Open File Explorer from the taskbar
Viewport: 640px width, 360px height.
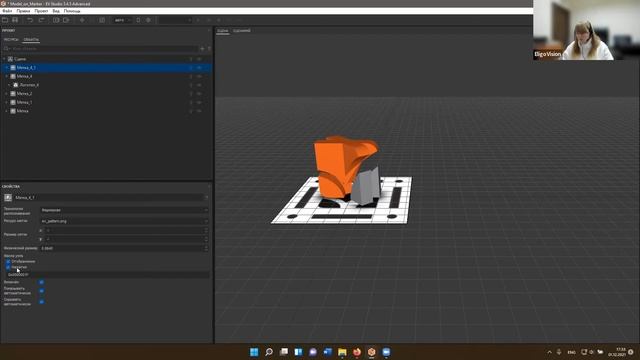pos(342,352)
